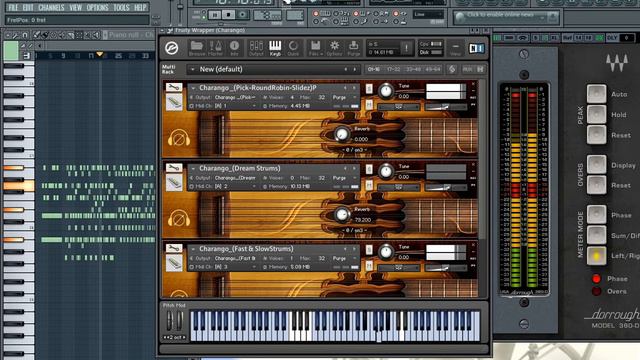Solo the Dream Strums instrument with S button

point(369,169)
